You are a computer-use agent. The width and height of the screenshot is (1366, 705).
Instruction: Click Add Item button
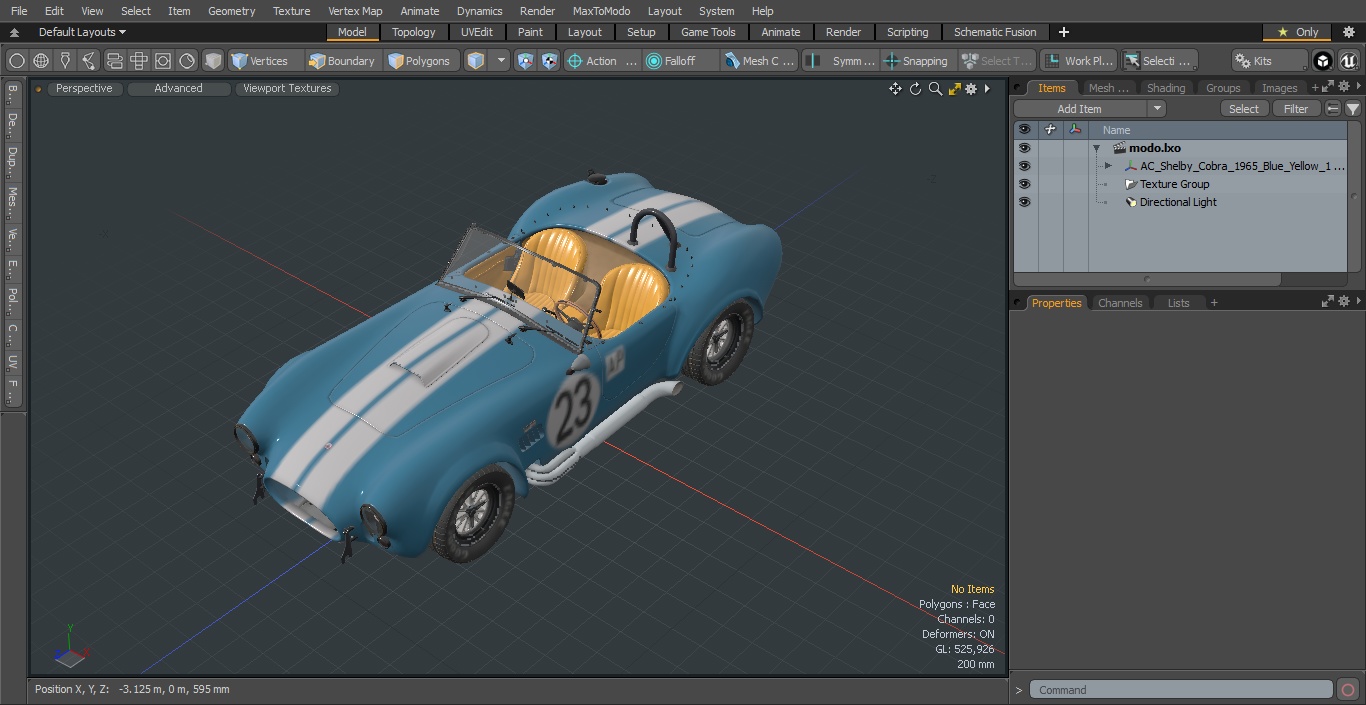[x=1079, y=109]
